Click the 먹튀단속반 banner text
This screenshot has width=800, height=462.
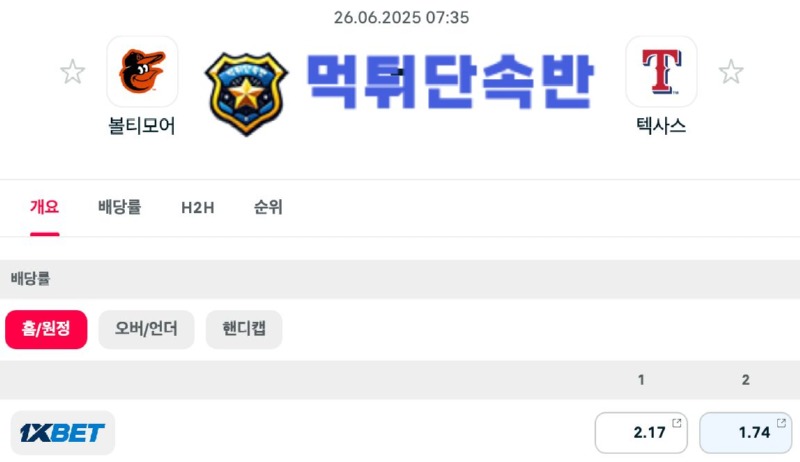[450, 82]
